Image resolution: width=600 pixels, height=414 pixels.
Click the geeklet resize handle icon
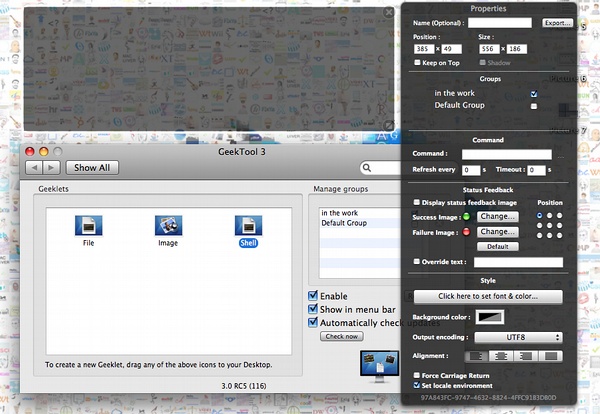coord(388,126)
